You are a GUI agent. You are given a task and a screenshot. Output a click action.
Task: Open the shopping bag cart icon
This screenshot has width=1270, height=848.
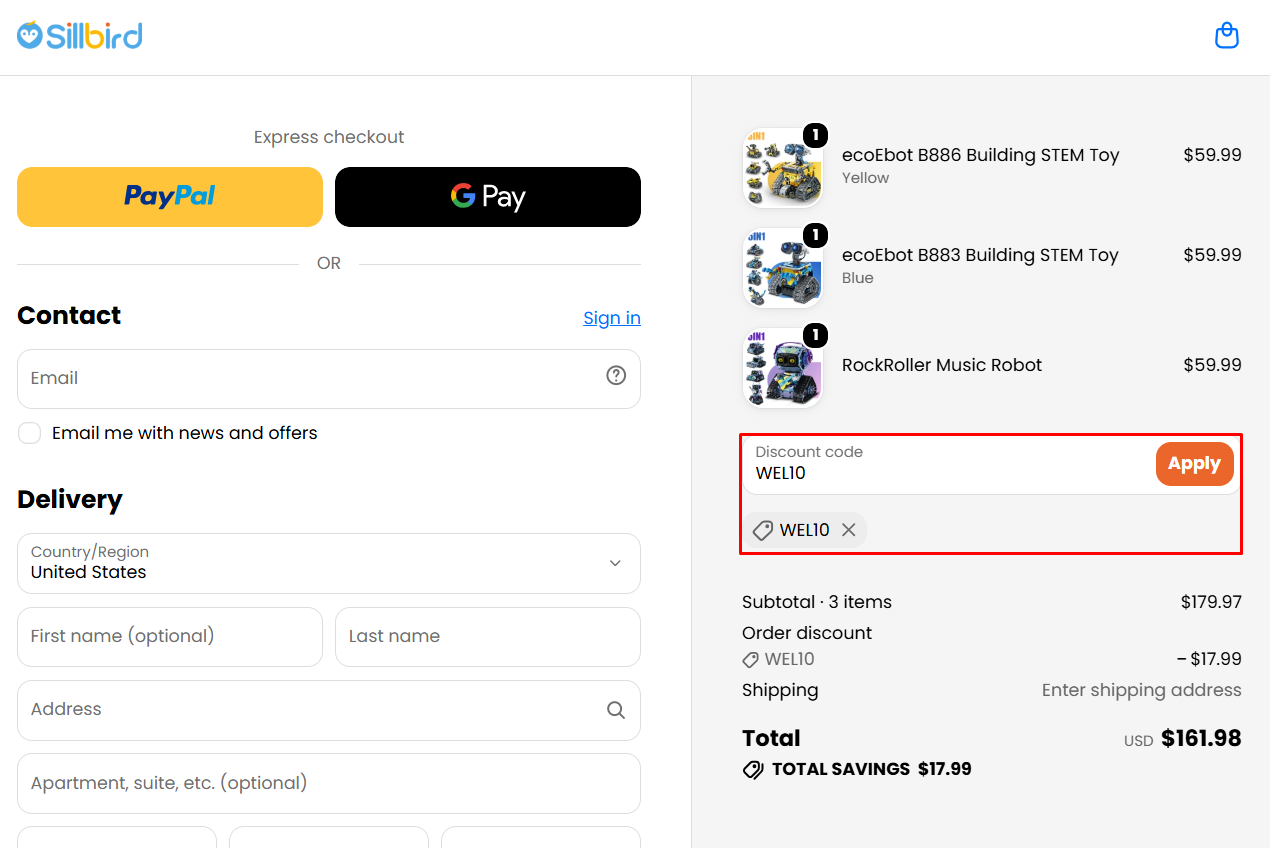1226,36
